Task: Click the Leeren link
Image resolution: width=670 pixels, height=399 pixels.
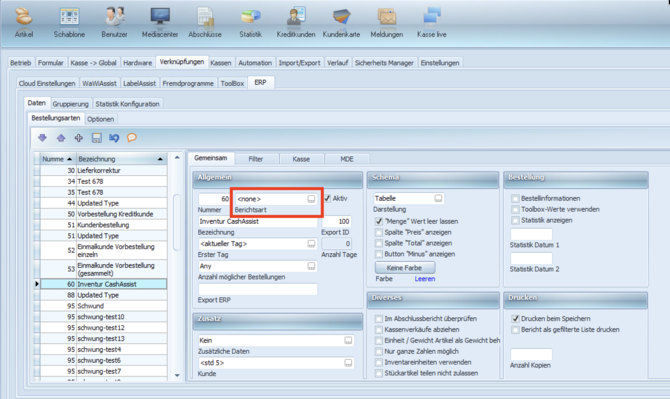Action: click(x=425, y=279)
